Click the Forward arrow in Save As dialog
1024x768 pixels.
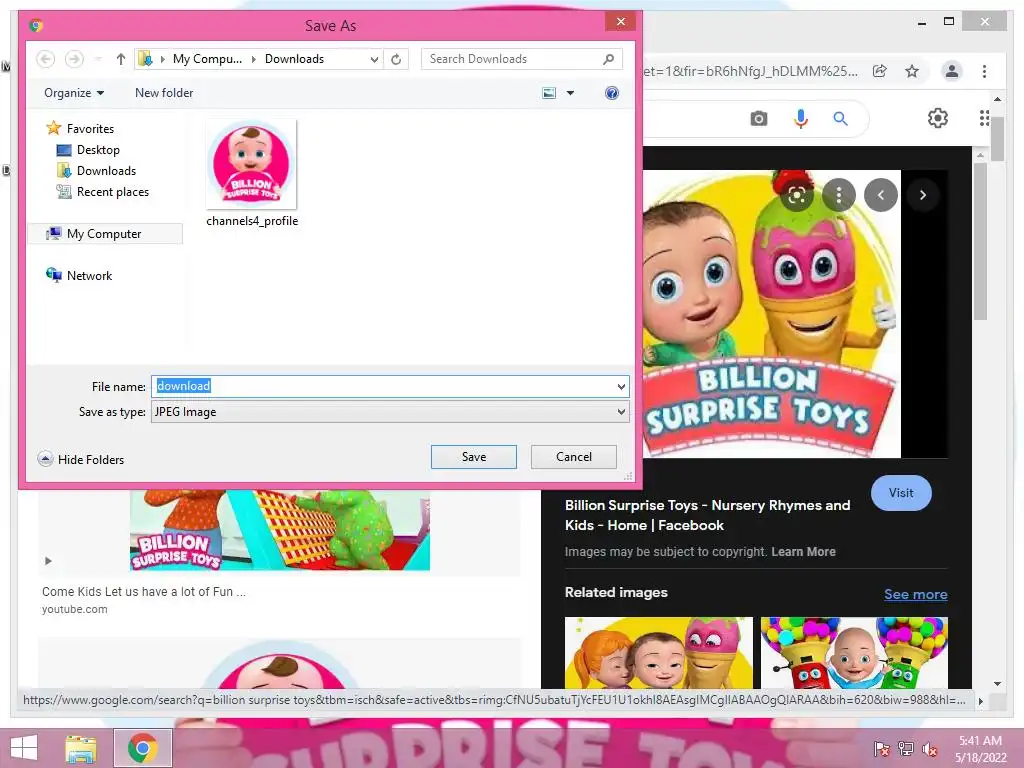tap(74, 59)
